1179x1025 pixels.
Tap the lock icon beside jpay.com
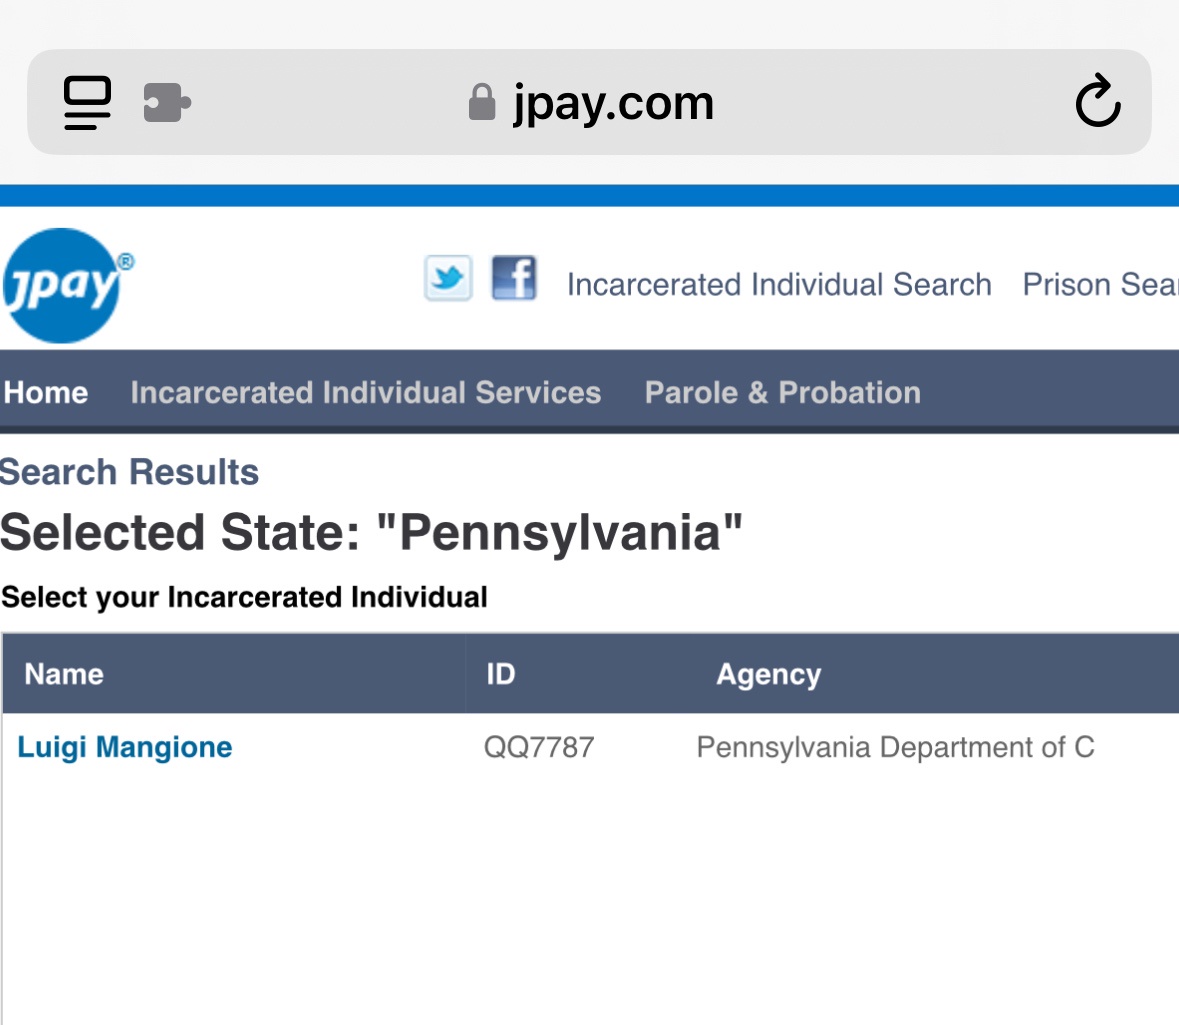tap(482, 102)
